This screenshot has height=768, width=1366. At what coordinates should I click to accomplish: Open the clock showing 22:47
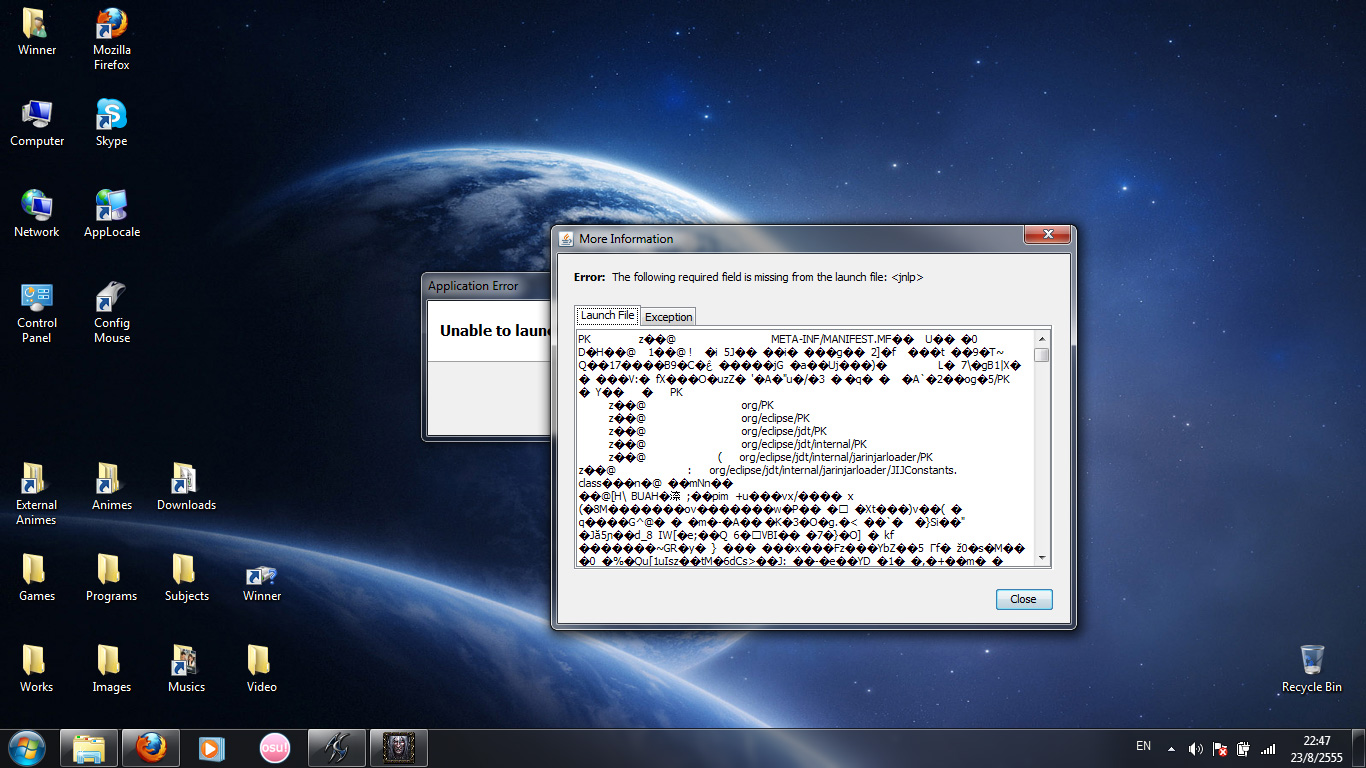coord(1316,749)
